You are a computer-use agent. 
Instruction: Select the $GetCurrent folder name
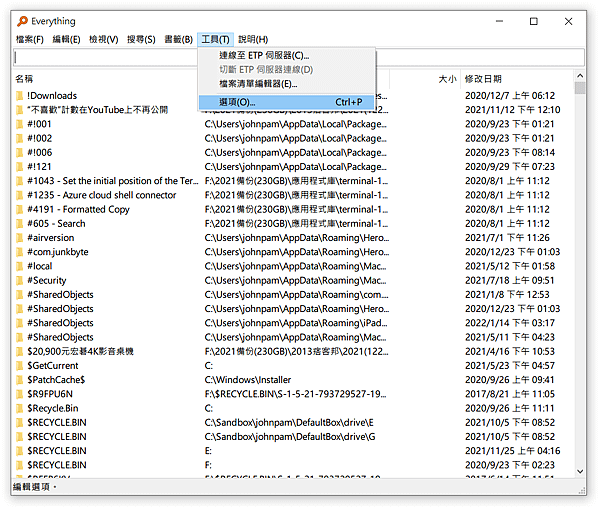(53, 366)
